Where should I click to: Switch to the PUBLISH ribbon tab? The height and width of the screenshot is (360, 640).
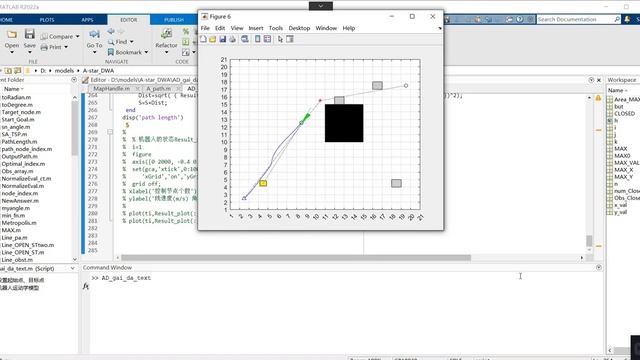click(174, 20)
